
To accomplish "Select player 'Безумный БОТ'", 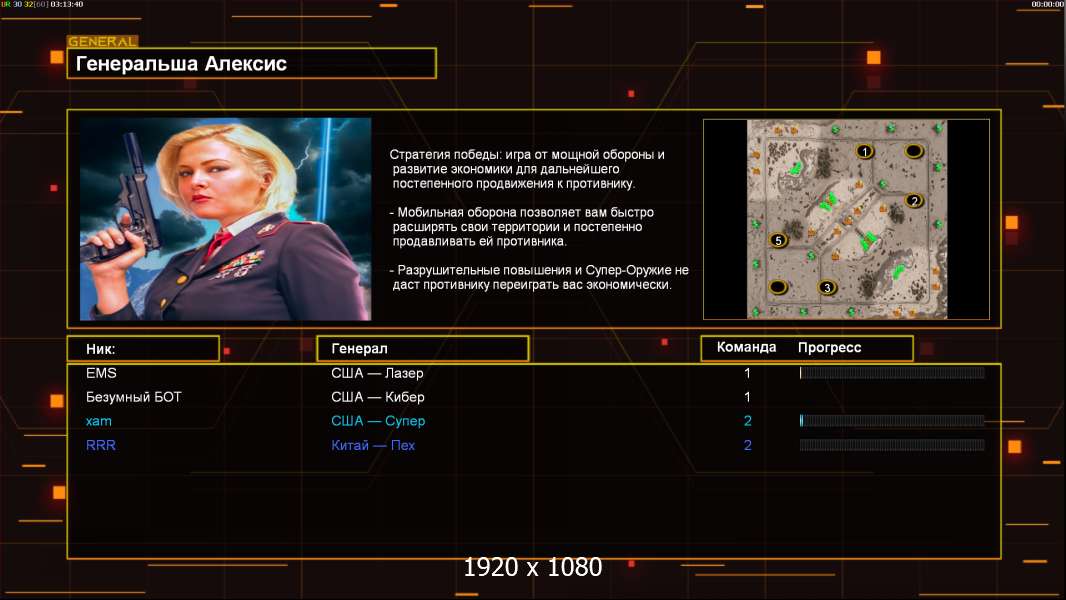I will [133, 397].
